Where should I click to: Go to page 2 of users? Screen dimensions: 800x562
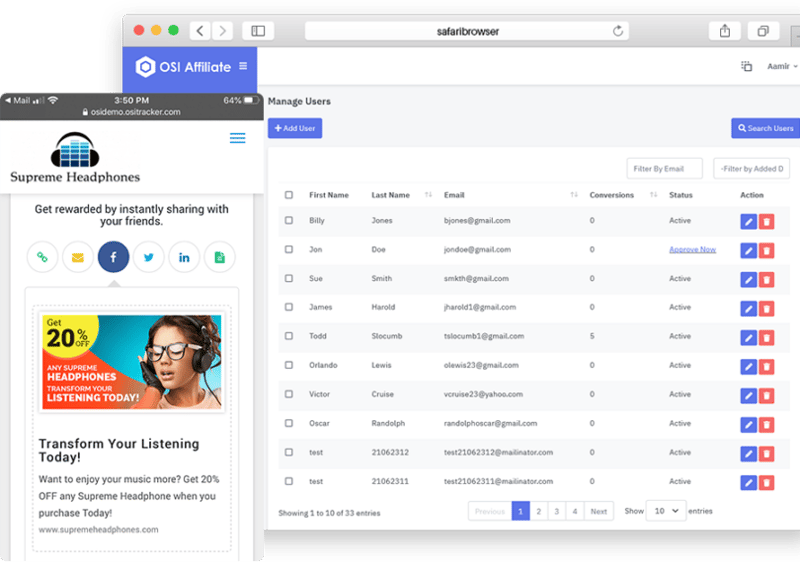pyautogui.click(x=538, y=512)
